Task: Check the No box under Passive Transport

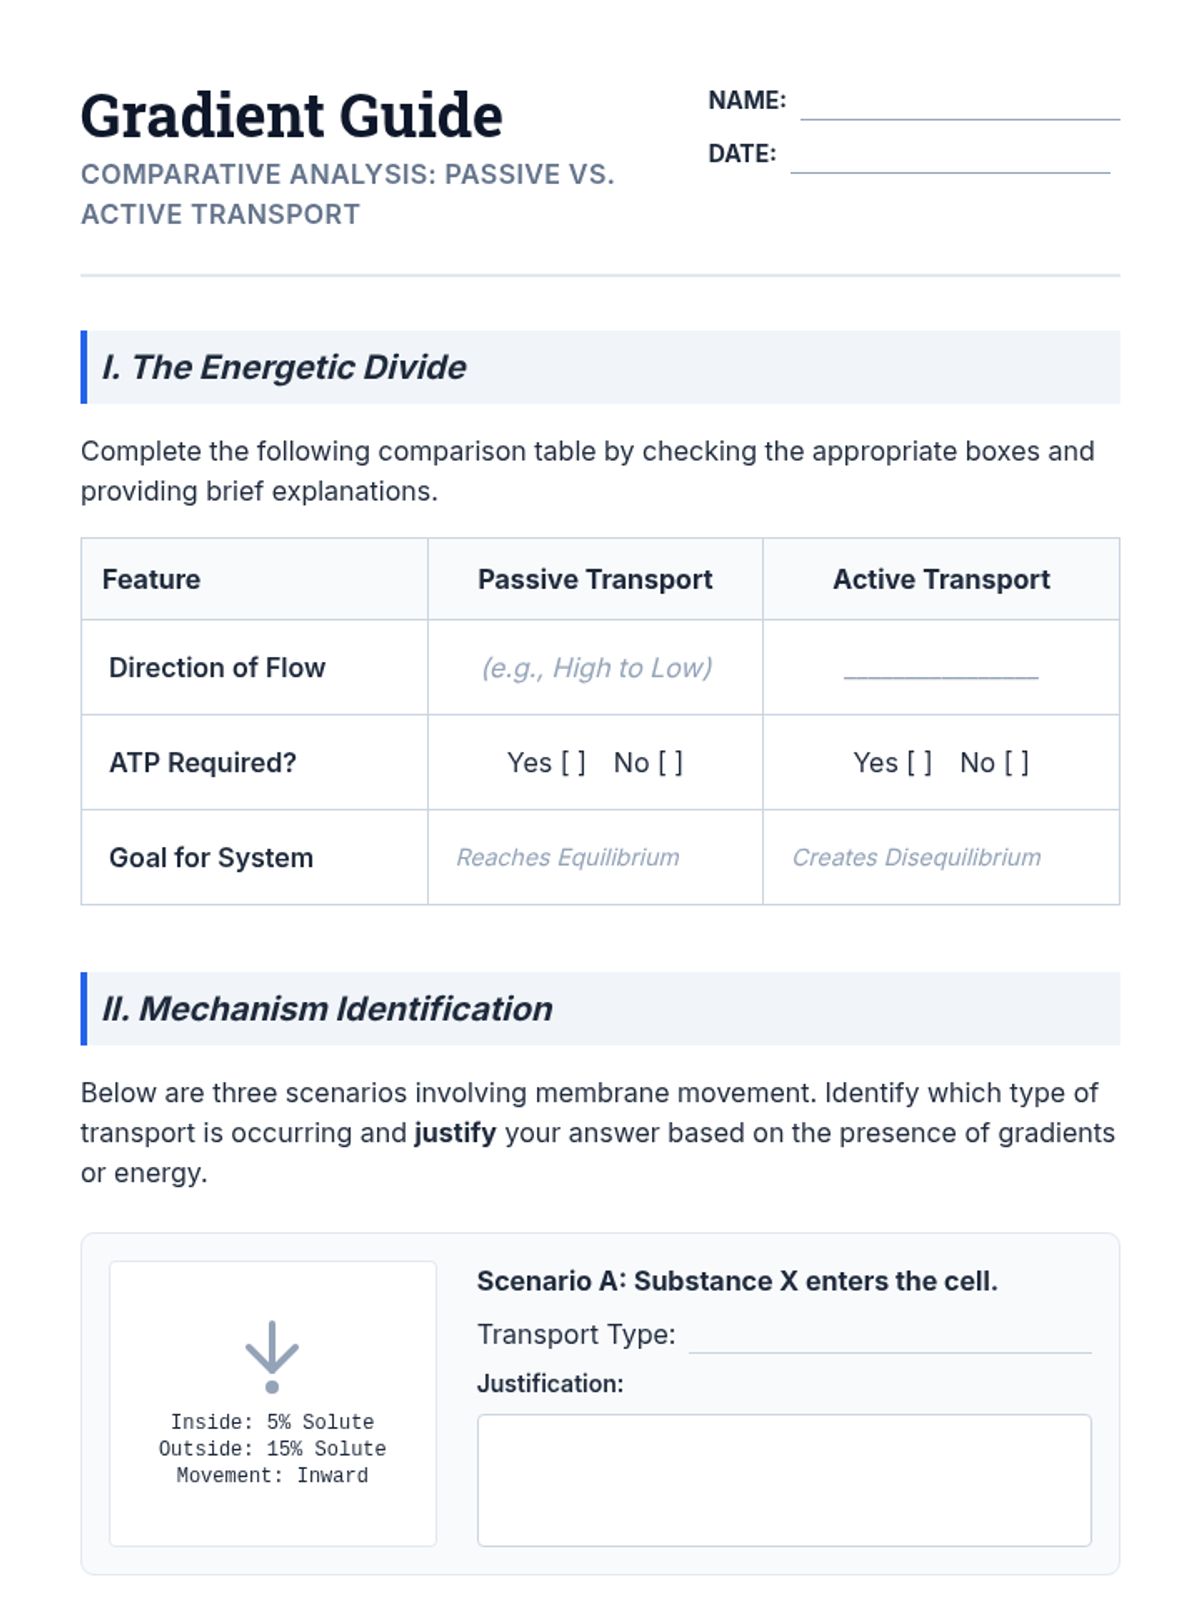Action: click(670, 763)
